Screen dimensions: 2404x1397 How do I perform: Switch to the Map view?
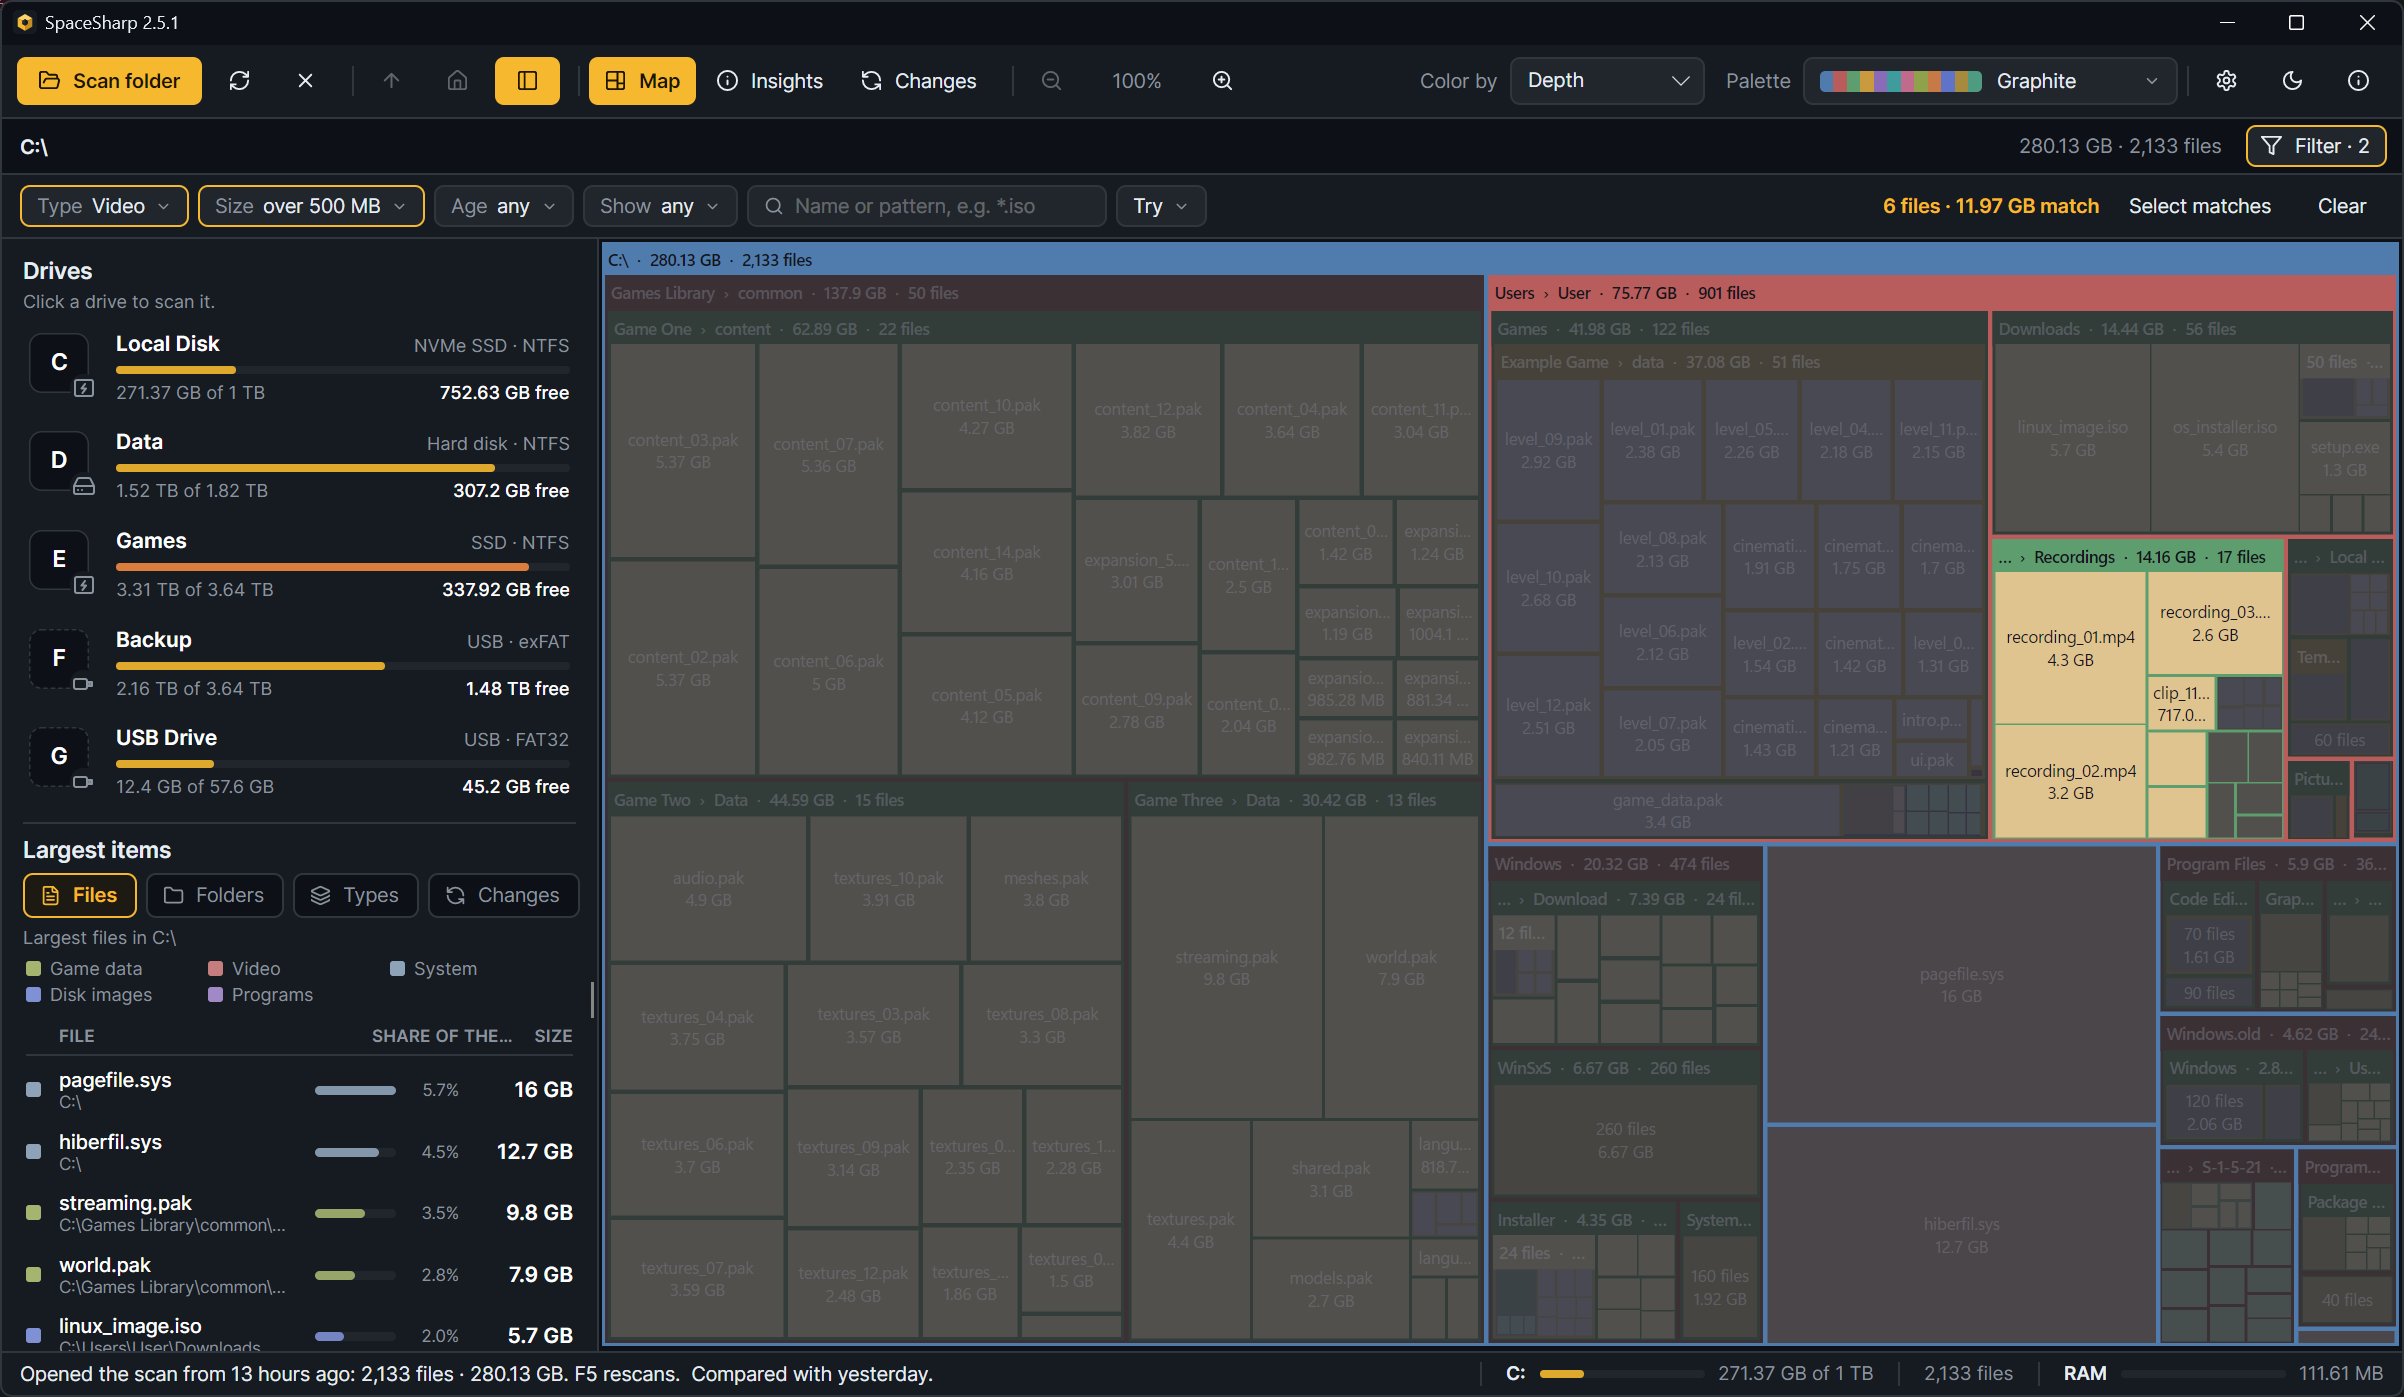click(642, 81)
